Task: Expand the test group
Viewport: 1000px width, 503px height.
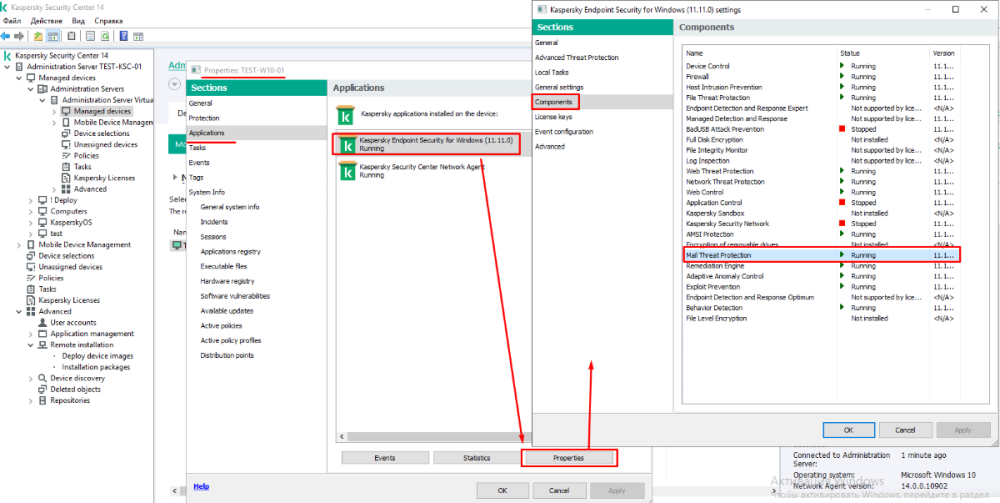Action: [x=31, y=233]
